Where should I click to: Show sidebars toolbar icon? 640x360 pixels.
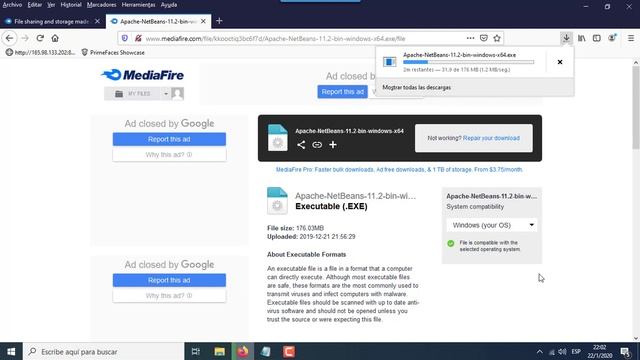(596, 38)
